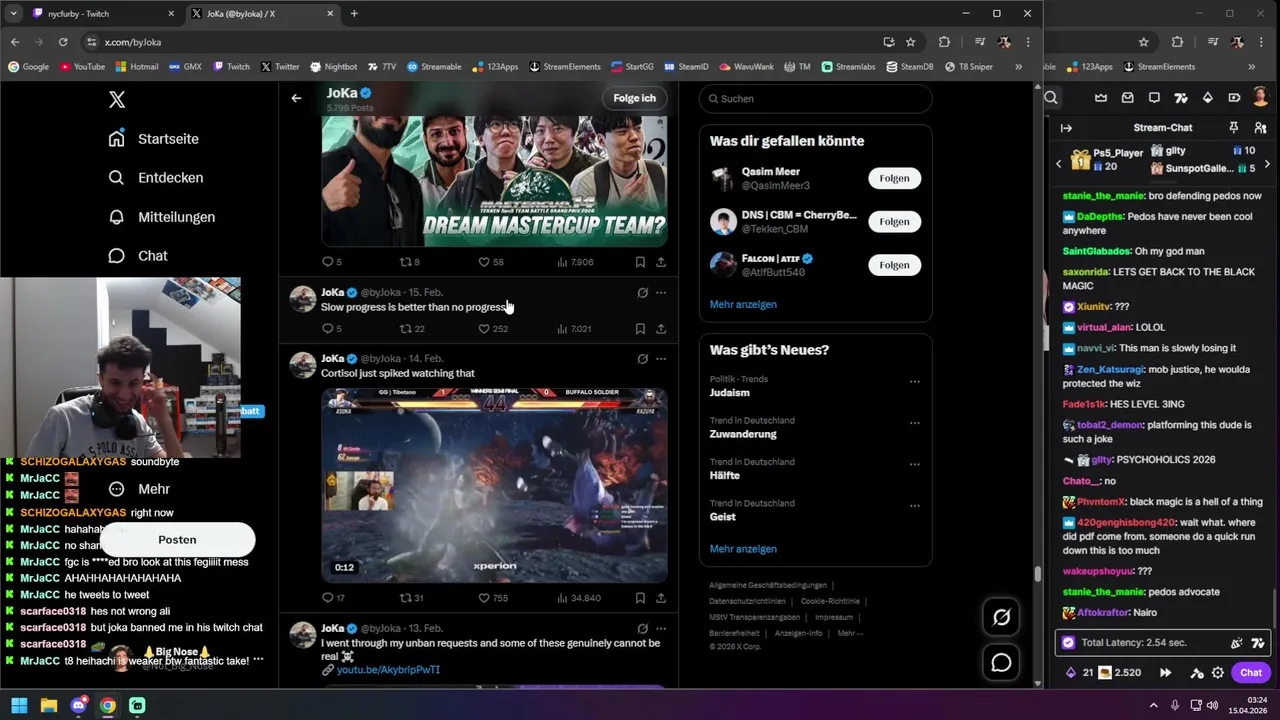This screenshot has height=720, width=1280.
Task: Follow Falcon | ATIF
Action: 894,265
